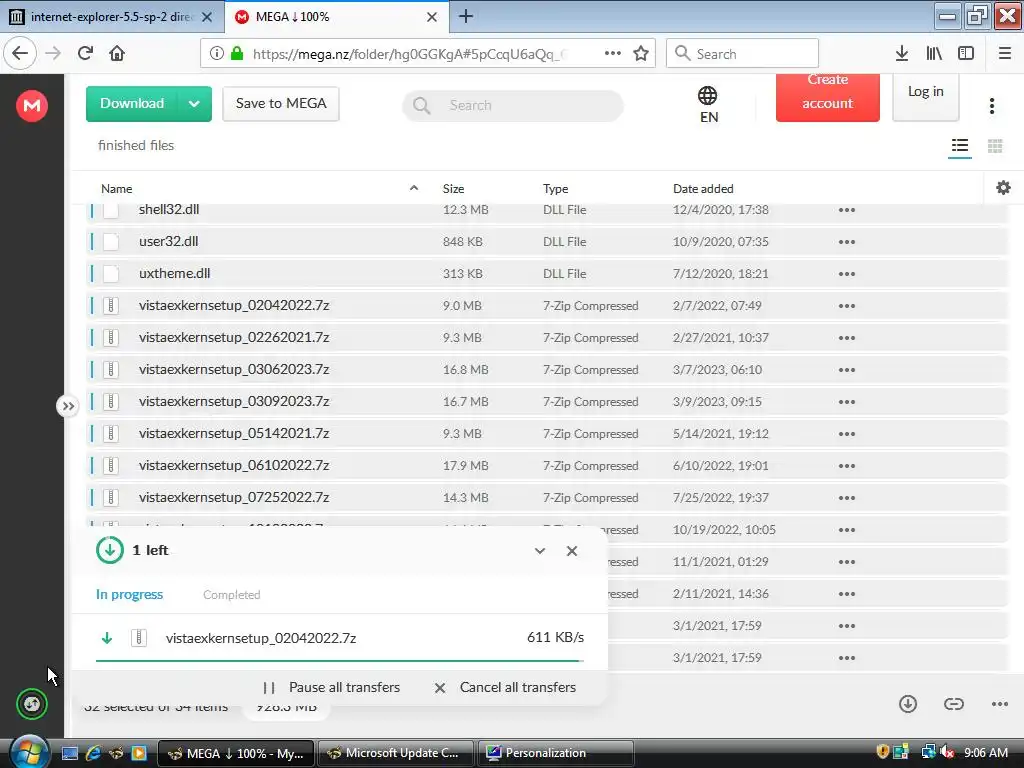Go back to previous page
This screenshot has width=1024, height=768.
(20, 53)
